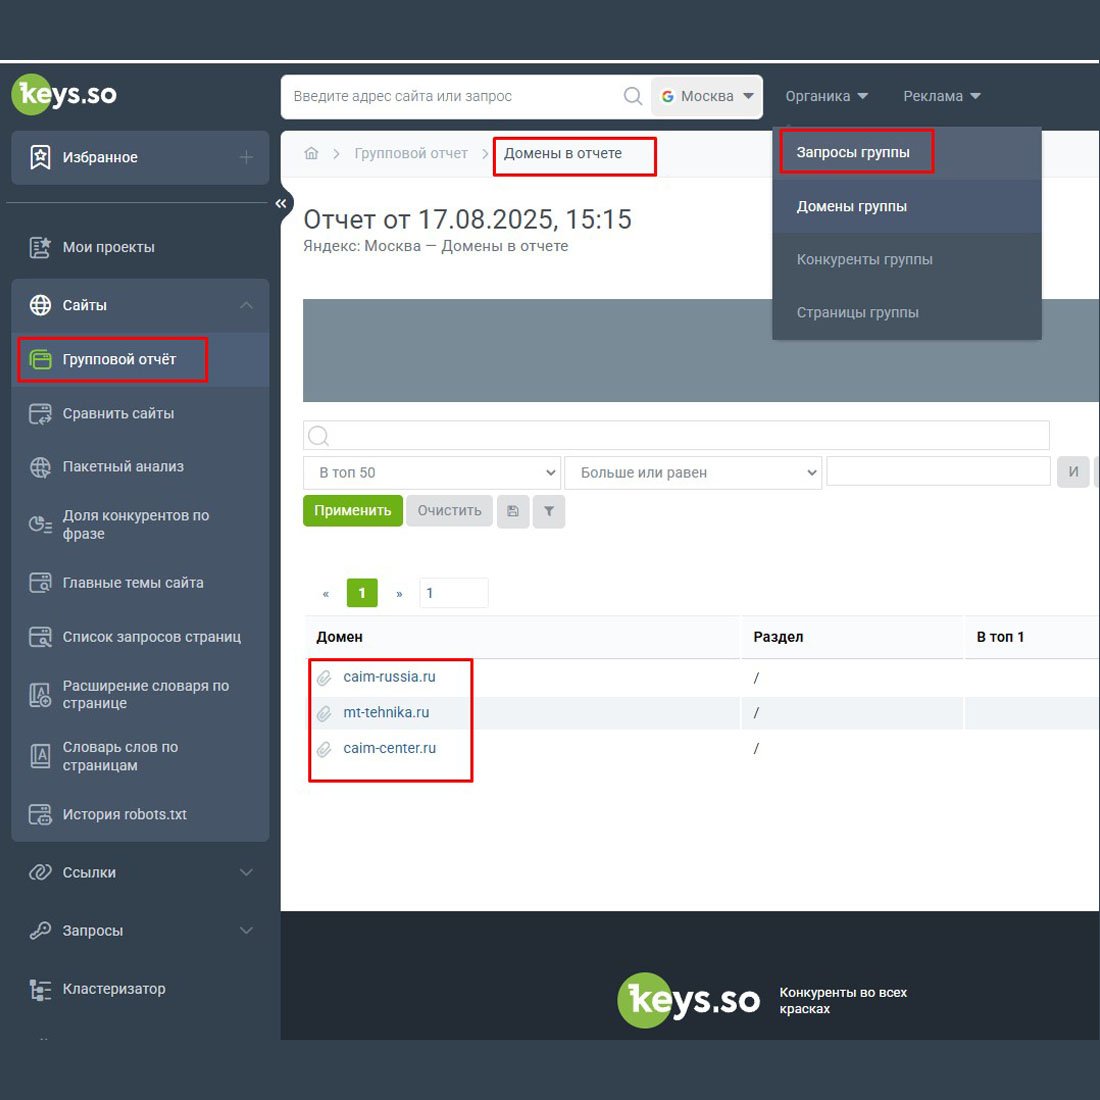The width and height of the screenshot is (1100, 1100).
Task: Click the search magnifier icon in top bar
Action: [632, 96]
